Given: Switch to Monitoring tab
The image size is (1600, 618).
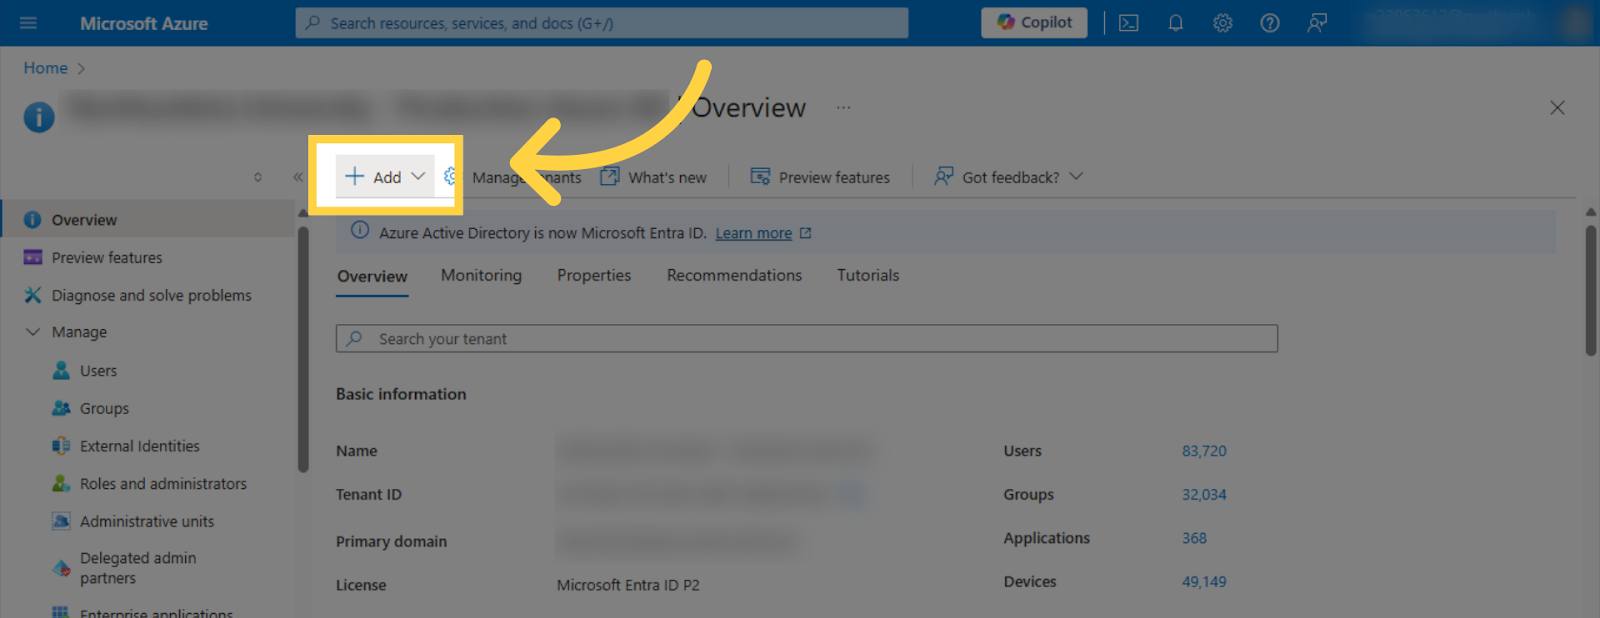Looking at the screenshot, I should tap(481, 275).
